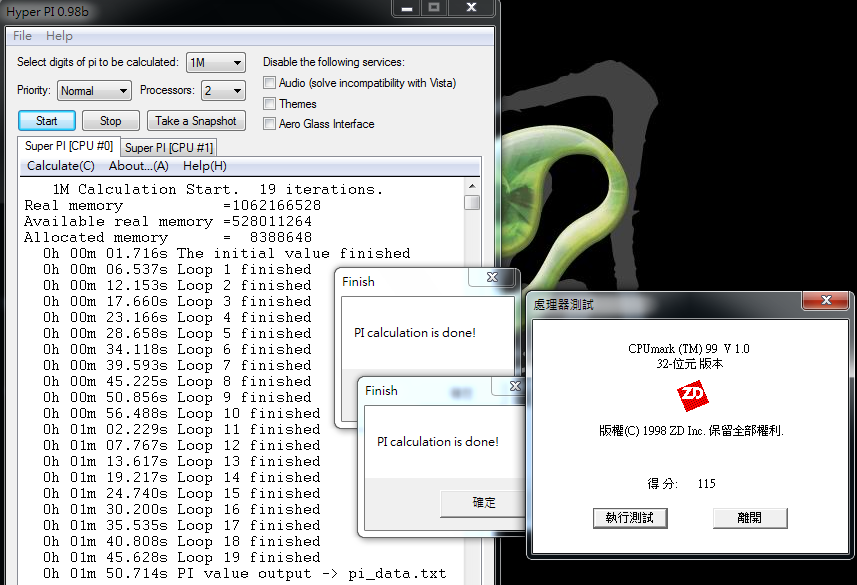The width and height of the screenshot is (857, 585).
Task: Confirm with the 確定 button
Action: pos(483,502)
